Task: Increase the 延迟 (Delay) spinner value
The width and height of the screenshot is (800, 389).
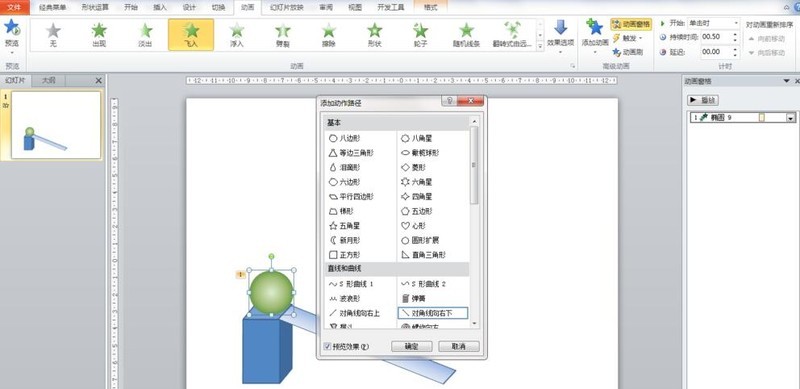Action: 735,49
